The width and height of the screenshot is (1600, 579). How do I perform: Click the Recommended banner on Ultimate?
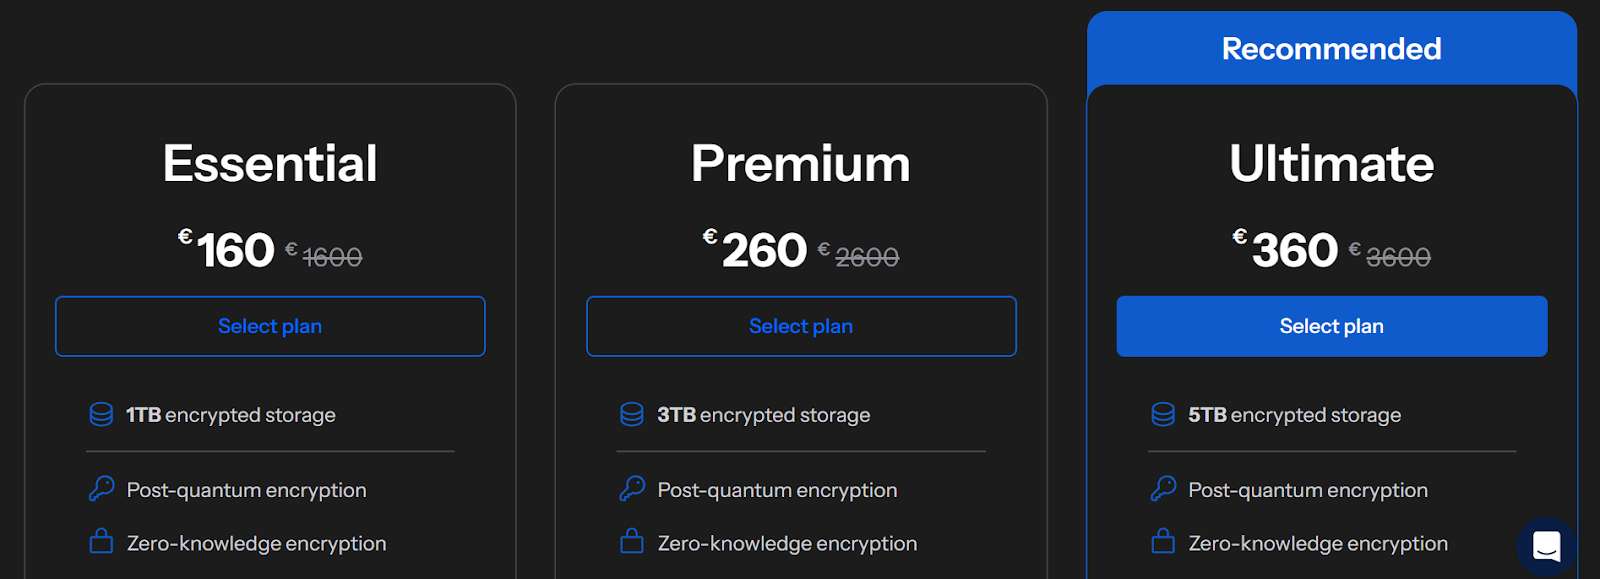[x=1330, y=48]
